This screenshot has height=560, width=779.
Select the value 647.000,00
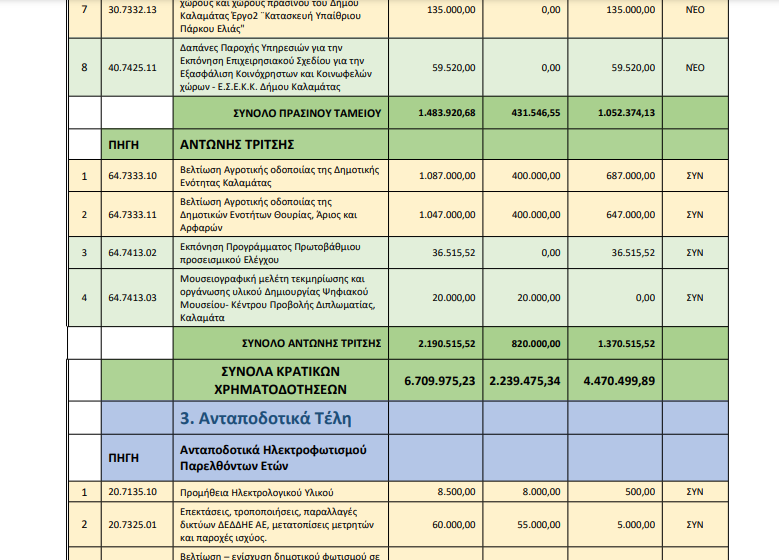(x=630, y=215)
